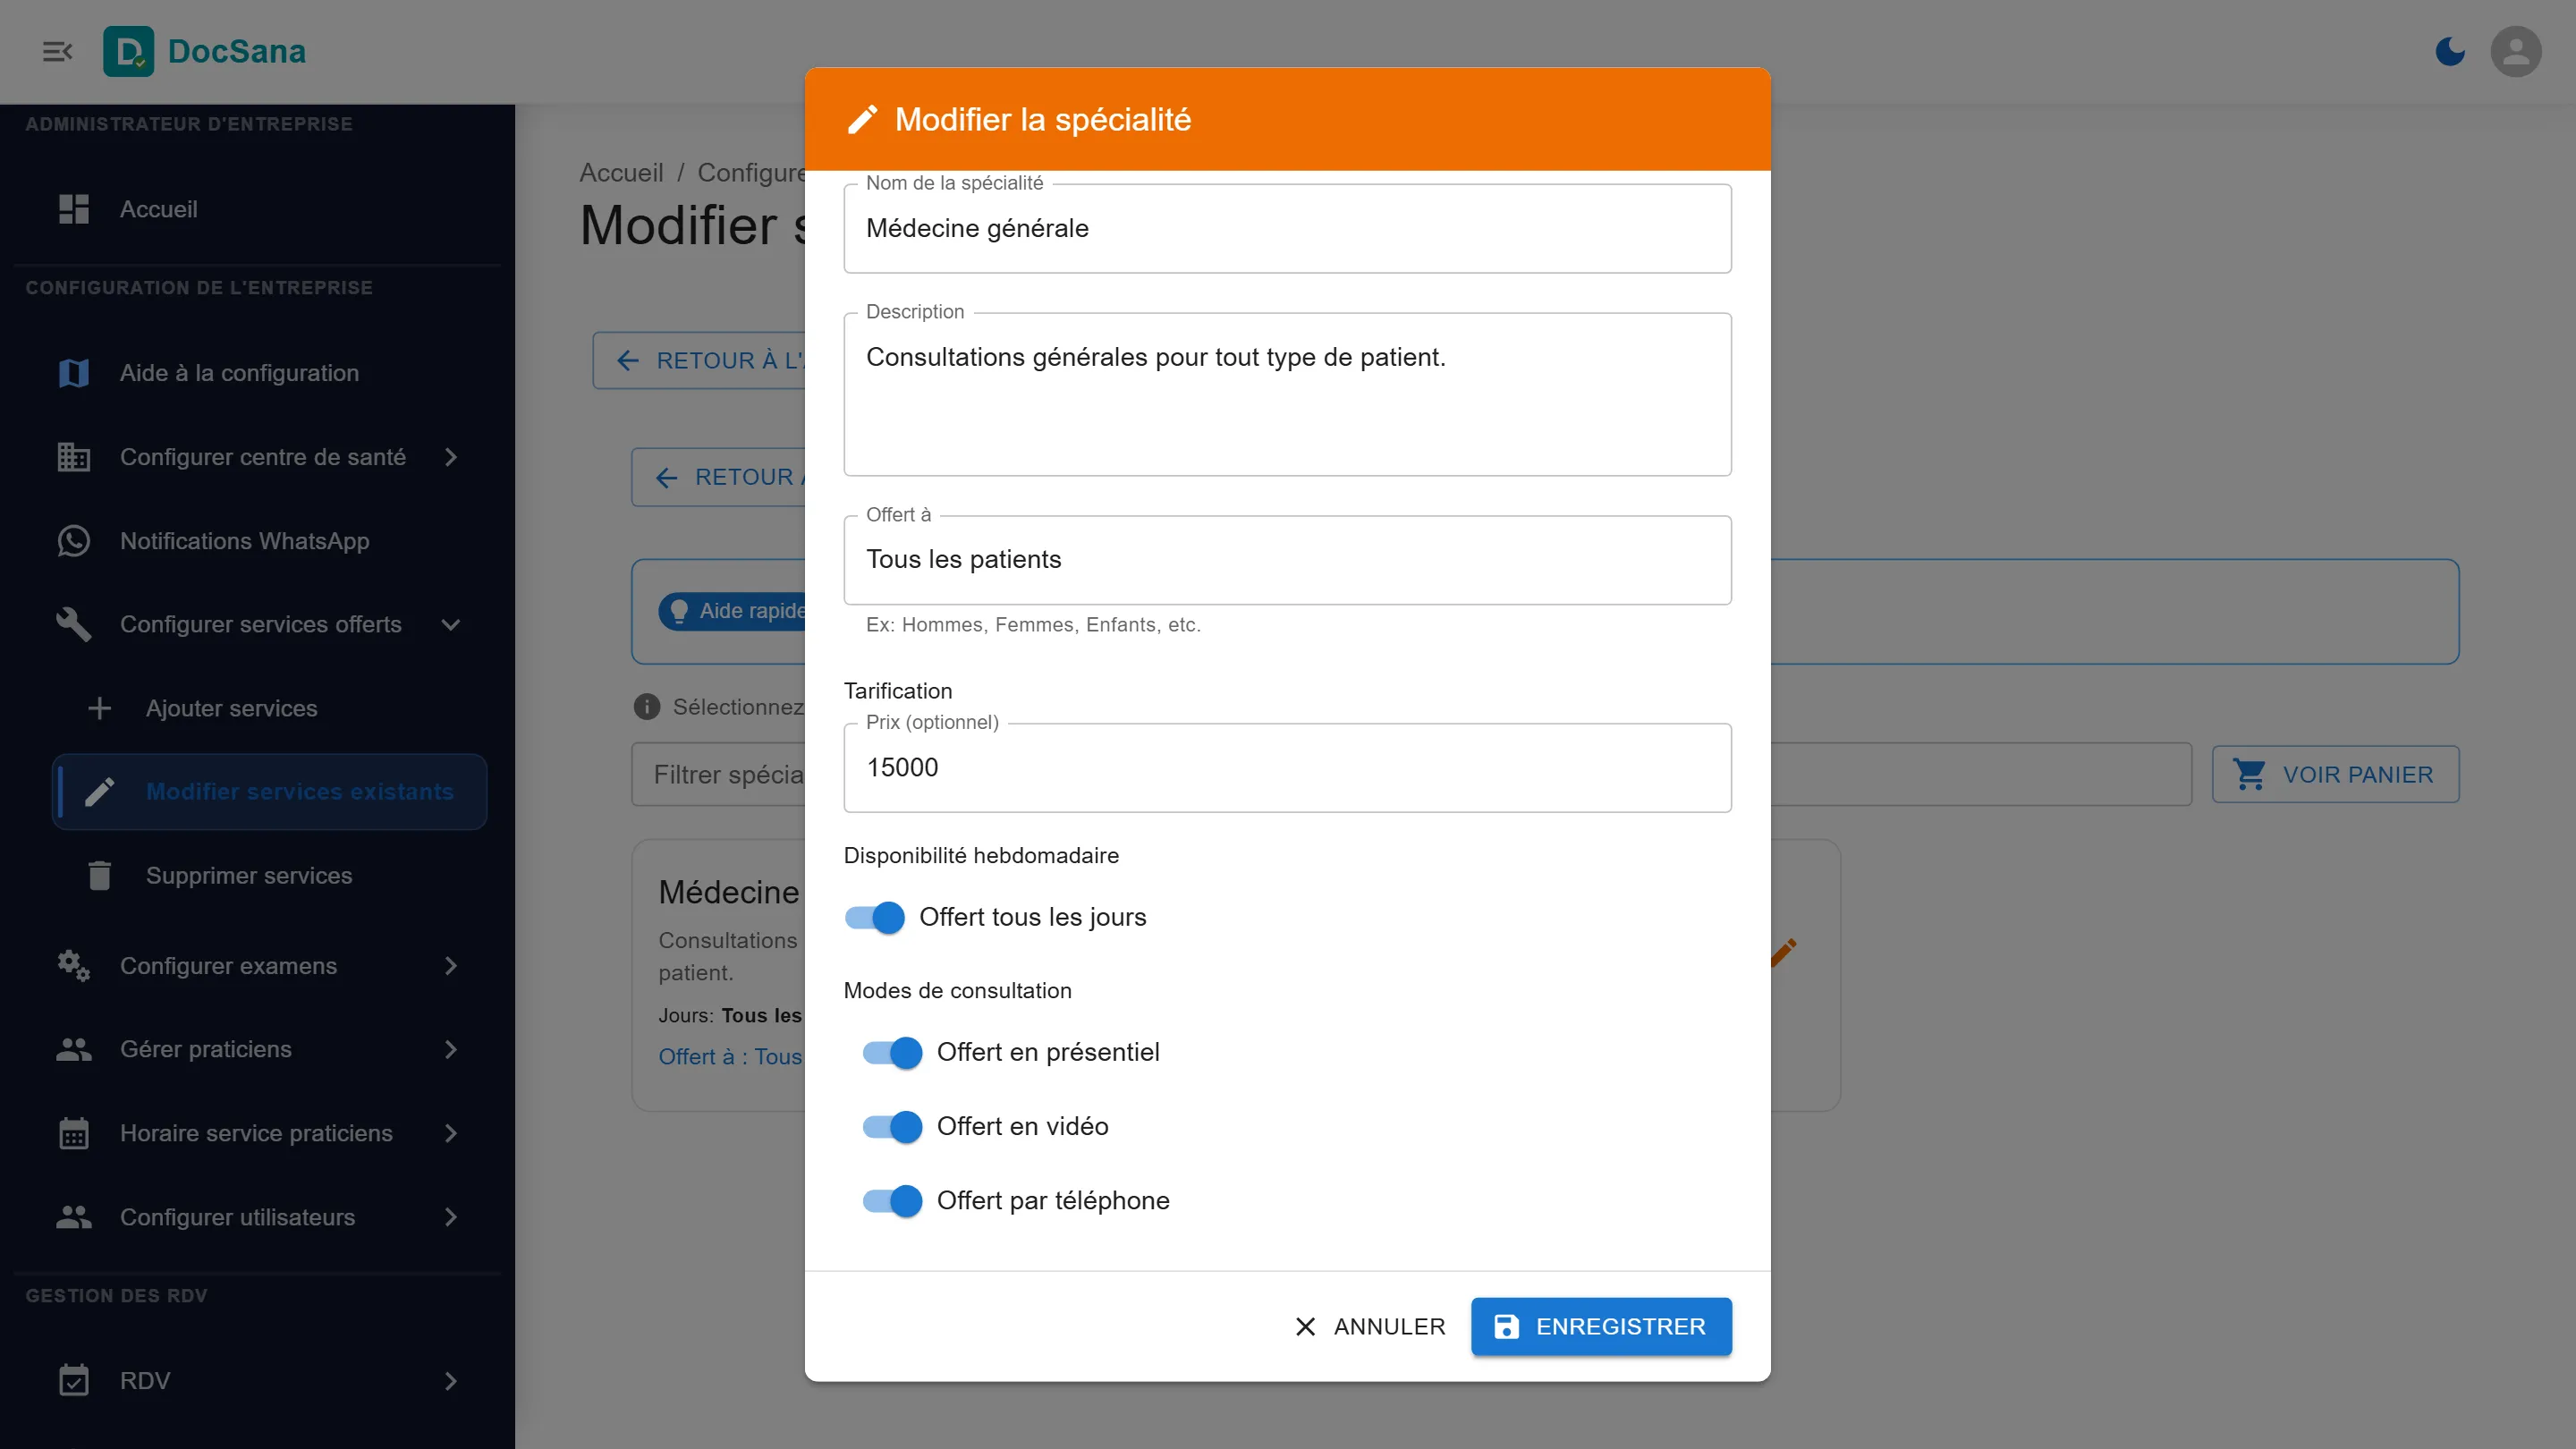Expand the Configurer utilisateurs chevron
This screenshot has height=1449, width=2576.
[451, 1217]
